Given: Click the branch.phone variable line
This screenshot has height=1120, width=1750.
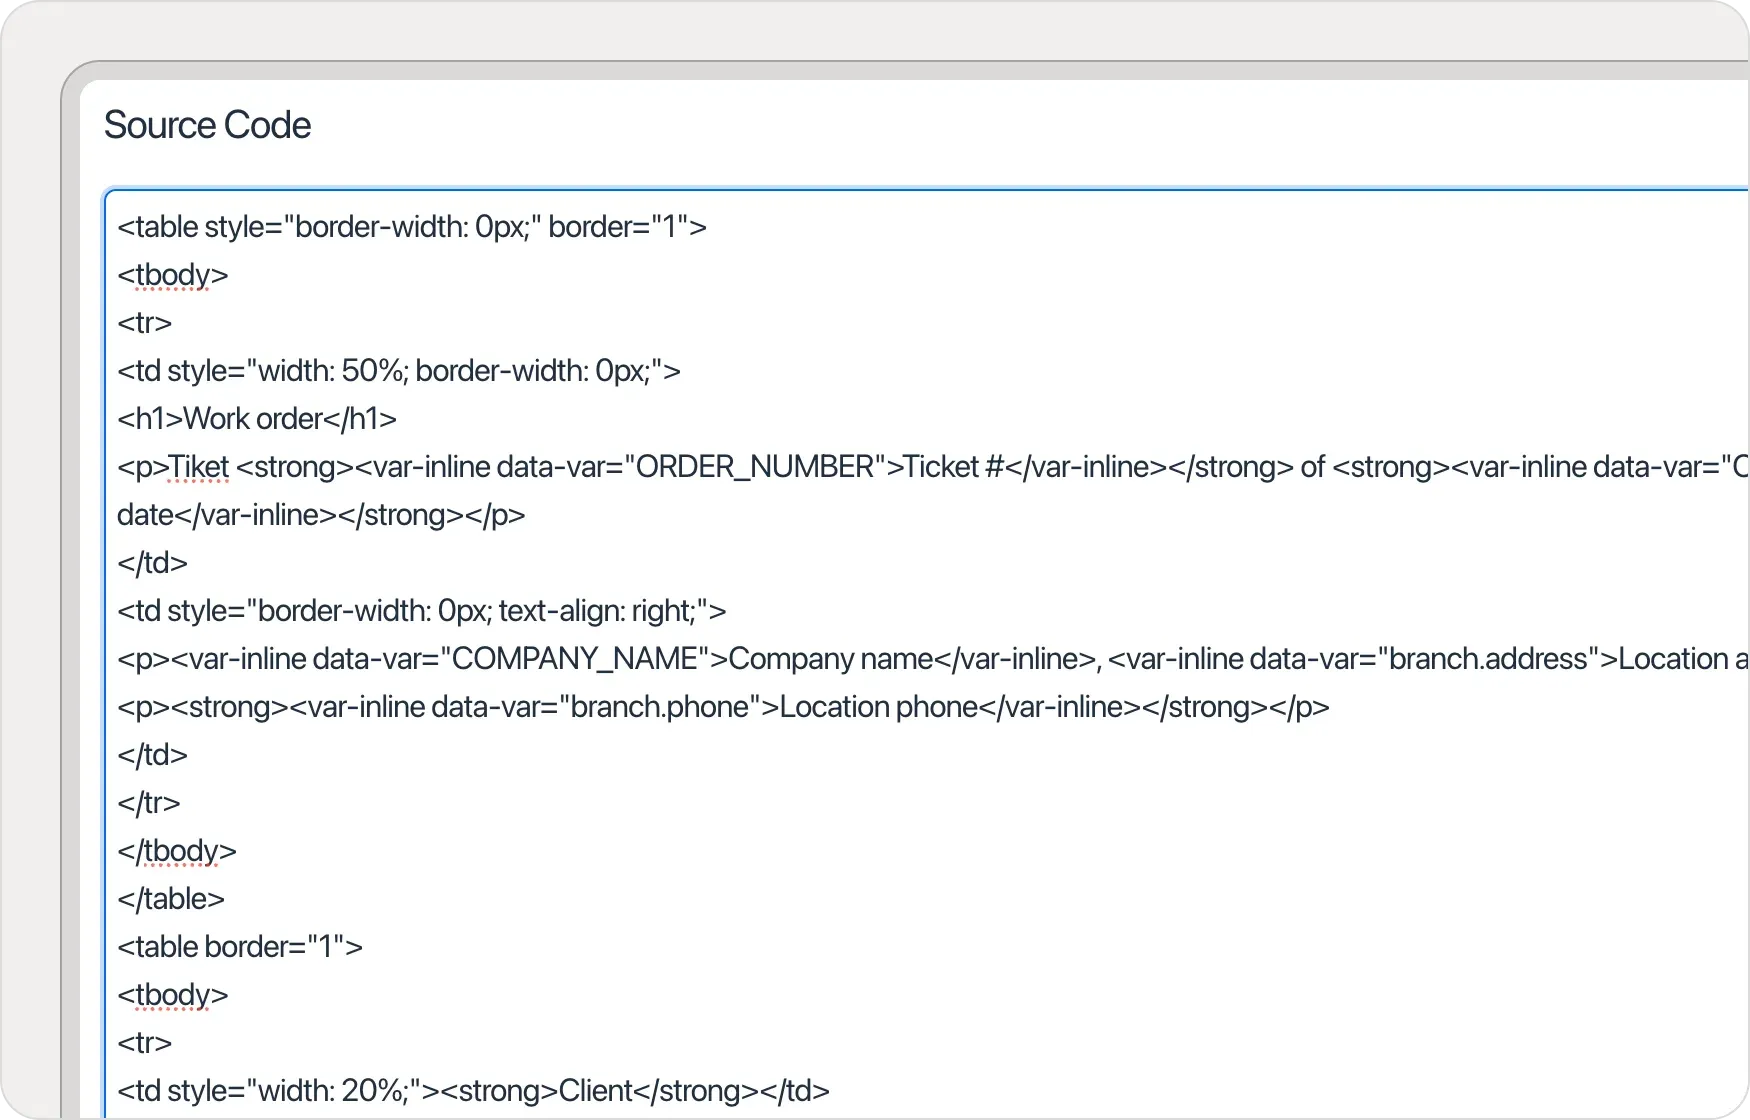Looking at the screenshot, I should (662, 706).
